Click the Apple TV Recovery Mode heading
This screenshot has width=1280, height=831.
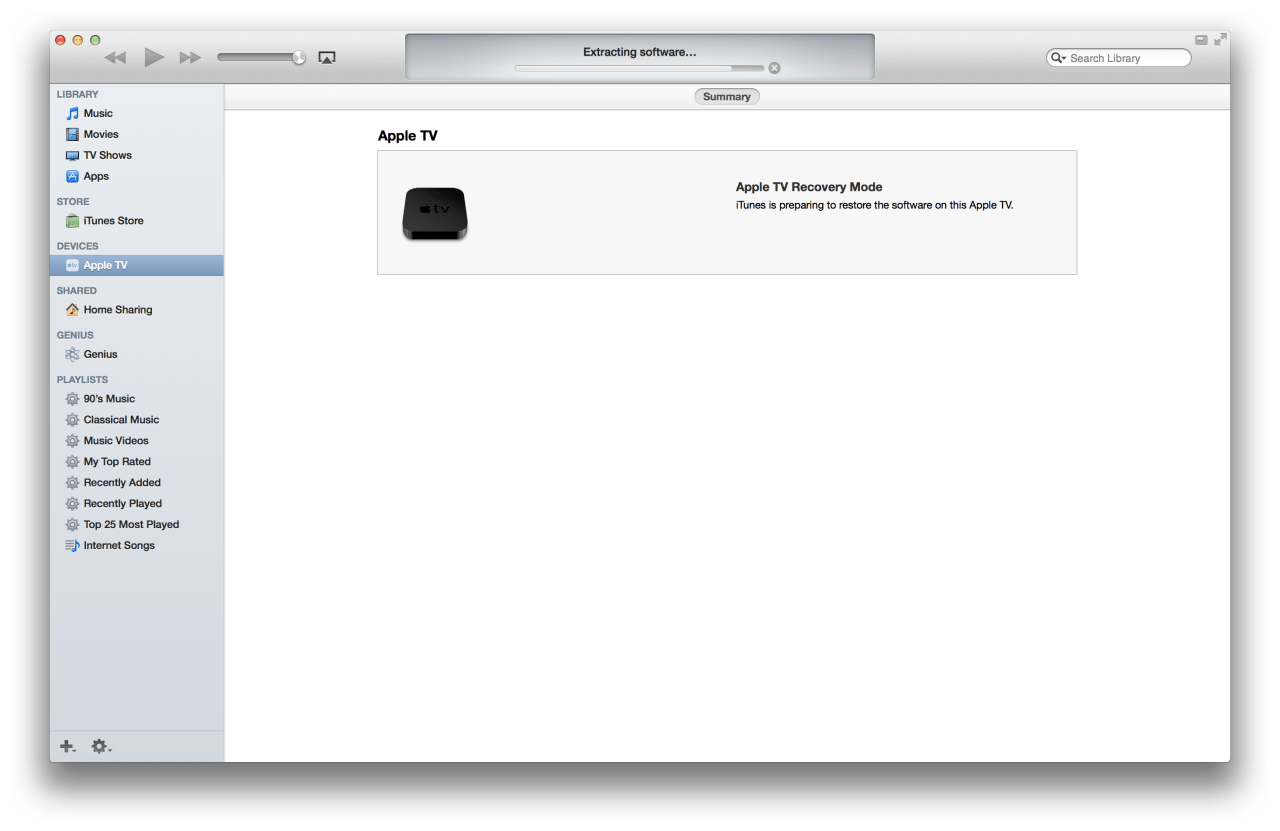pyautogui.click(x=809, y=187)
